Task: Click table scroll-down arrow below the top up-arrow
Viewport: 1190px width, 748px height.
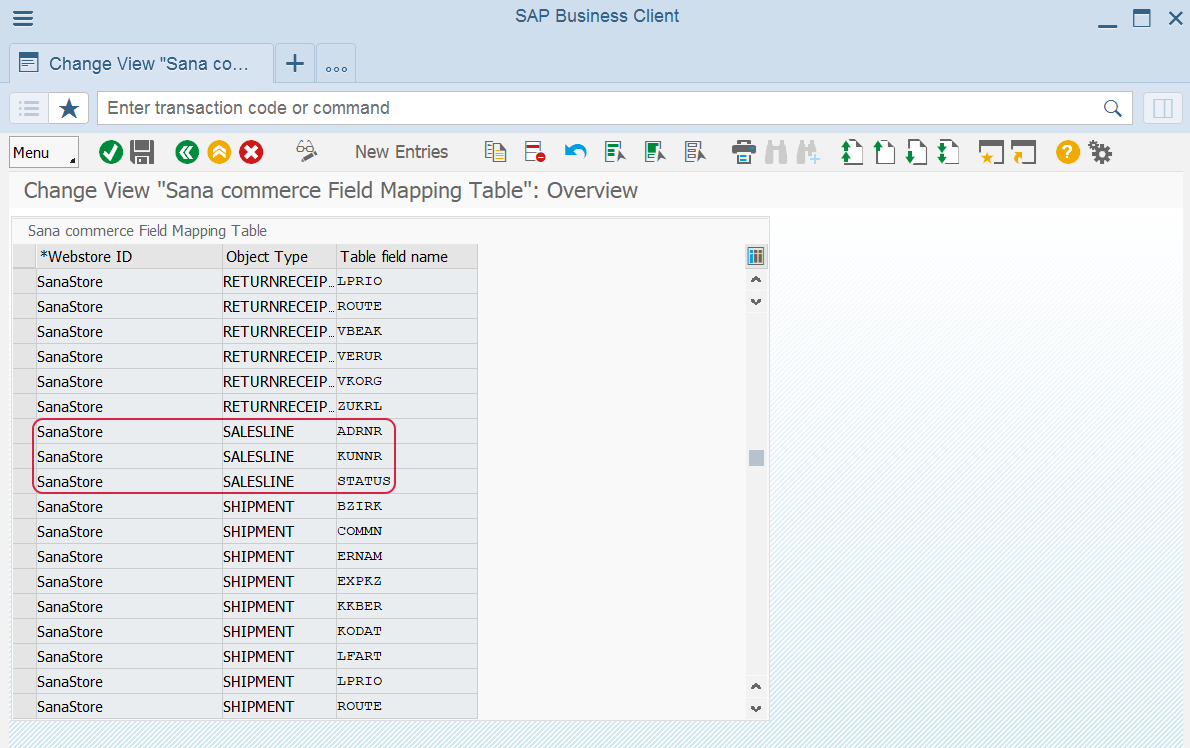Action: (x=756, y=301)
